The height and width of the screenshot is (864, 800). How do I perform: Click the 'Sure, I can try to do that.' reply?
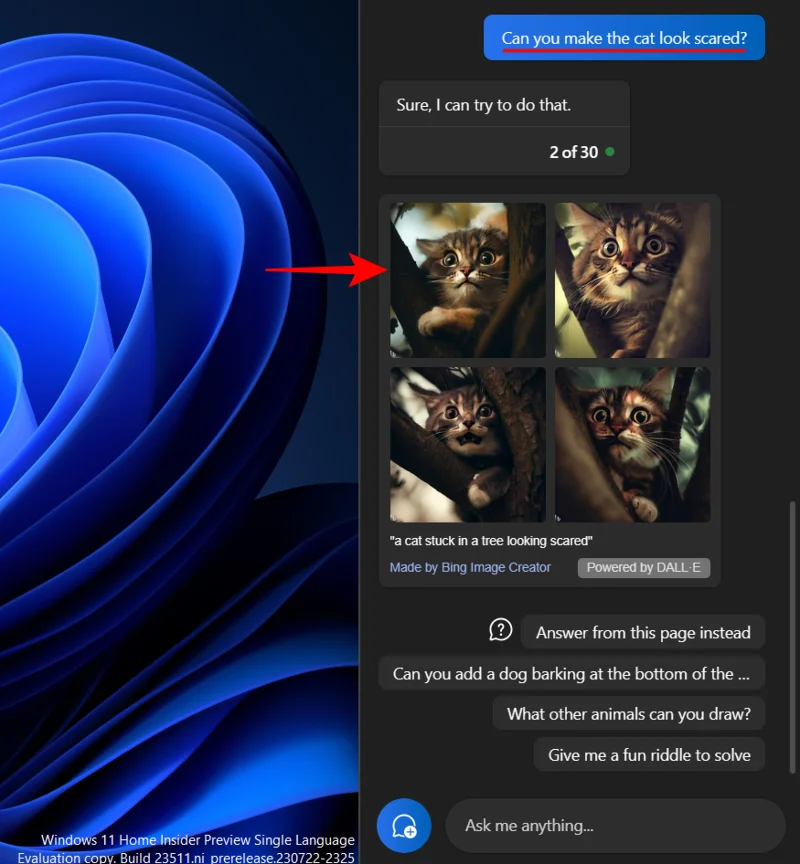coord(483,105)
